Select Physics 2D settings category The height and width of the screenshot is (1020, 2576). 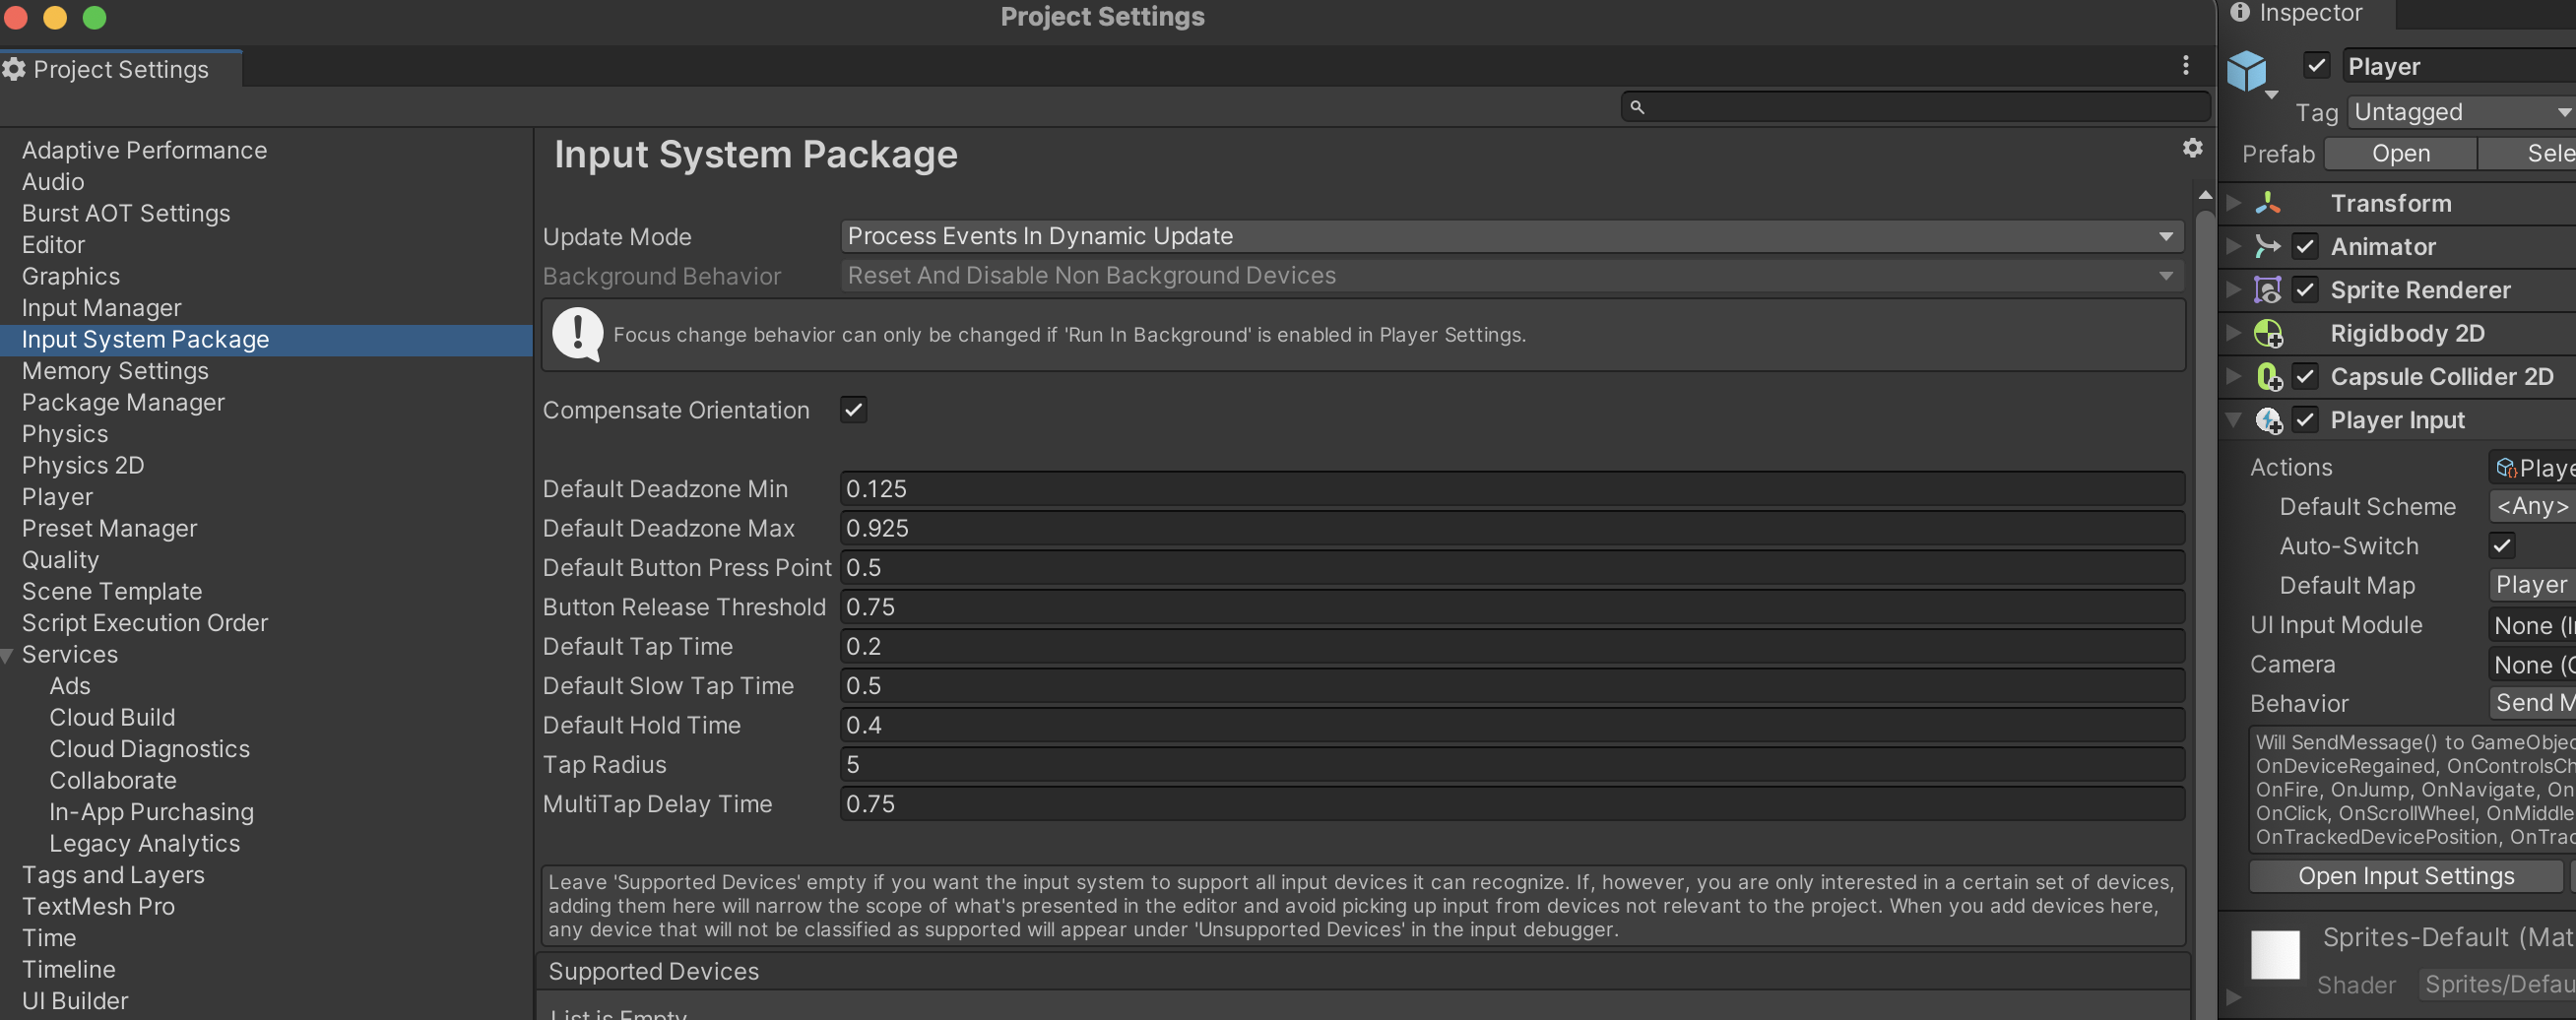pyautogui.click(x=83, y=465)
